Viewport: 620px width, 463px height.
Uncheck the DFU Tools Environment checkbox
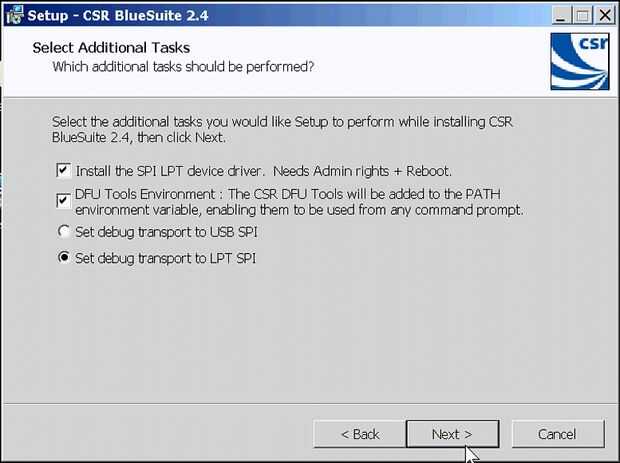65,199
